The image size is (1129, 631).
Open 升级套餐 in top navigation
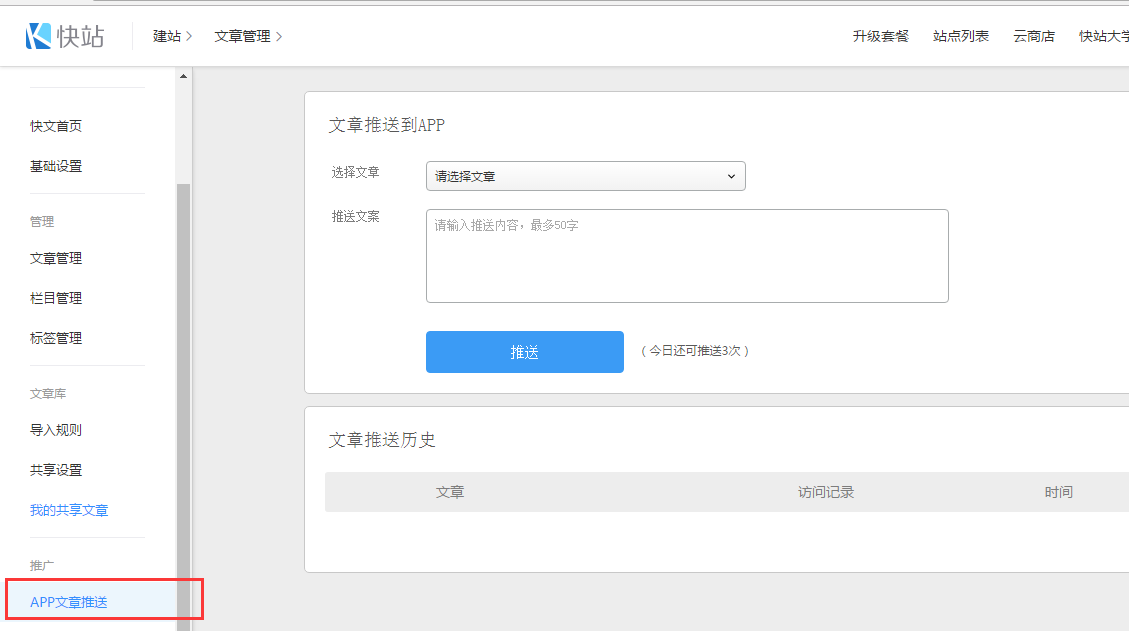tap(880, 36)
